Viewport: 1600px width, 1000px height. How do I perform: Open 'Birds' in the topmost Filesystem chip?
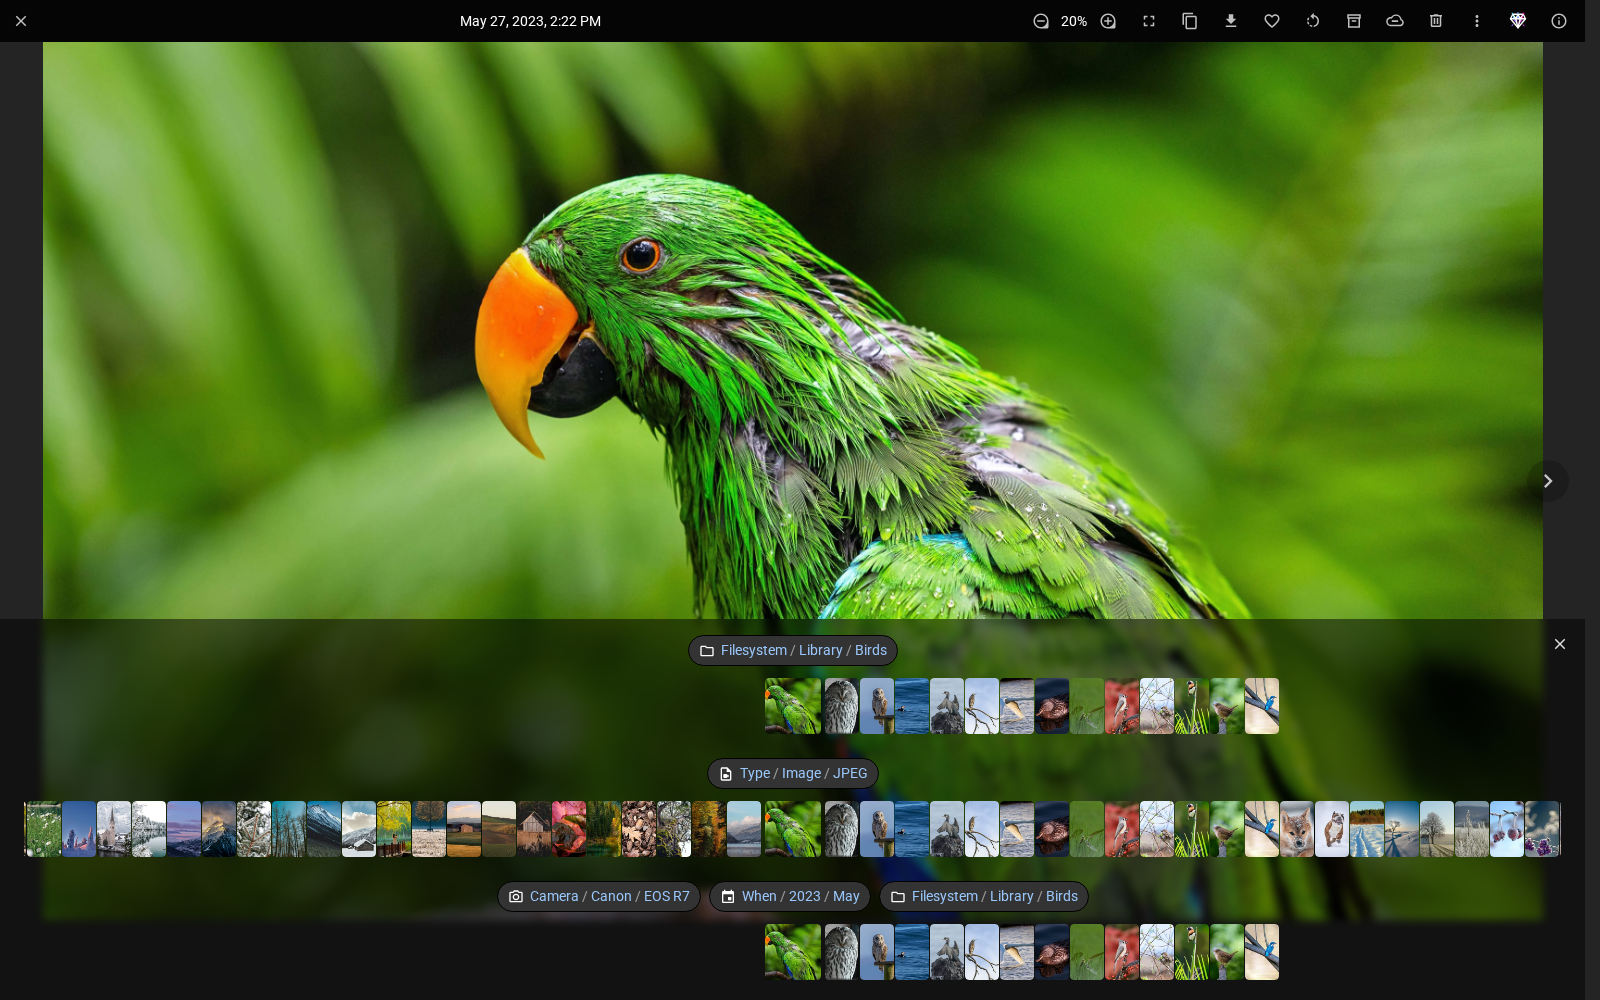[871, 651]
